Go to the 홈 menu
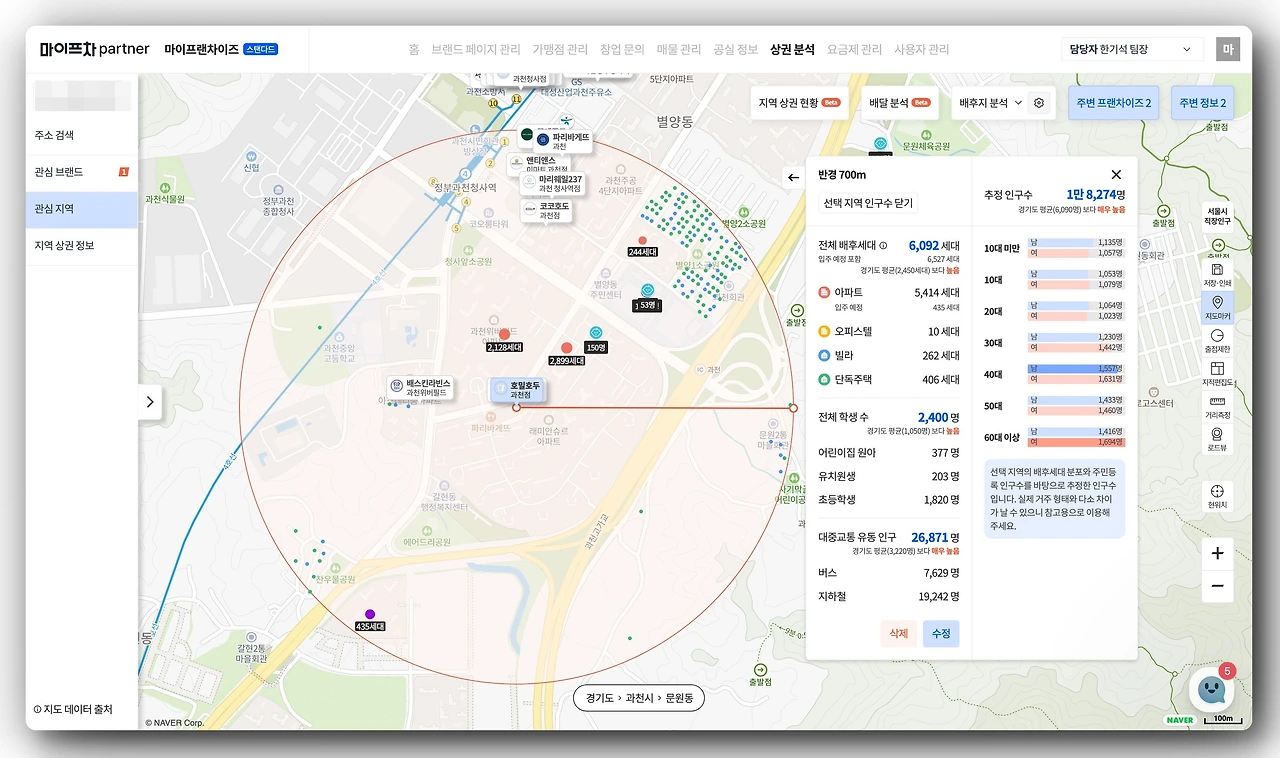The image size is (1280, 758). [414, 49]
